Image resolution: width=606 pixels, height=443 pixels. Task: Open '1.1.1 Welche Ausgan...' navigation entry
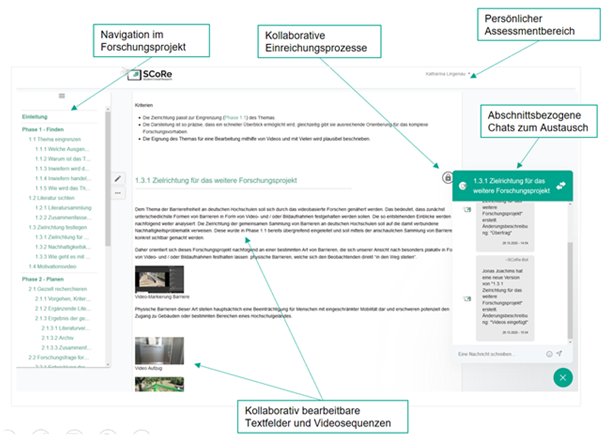[x=62, y=149]
